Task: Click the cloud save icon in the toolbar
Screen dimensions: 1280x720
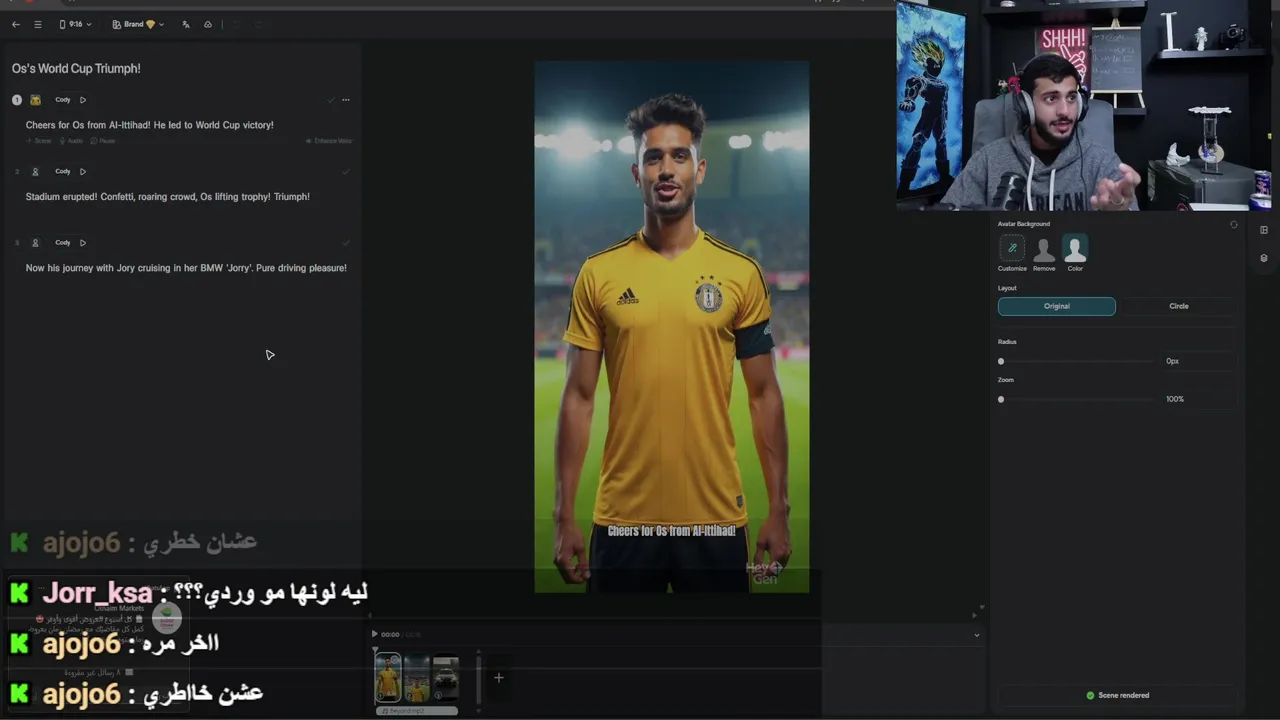Action: 208,24
